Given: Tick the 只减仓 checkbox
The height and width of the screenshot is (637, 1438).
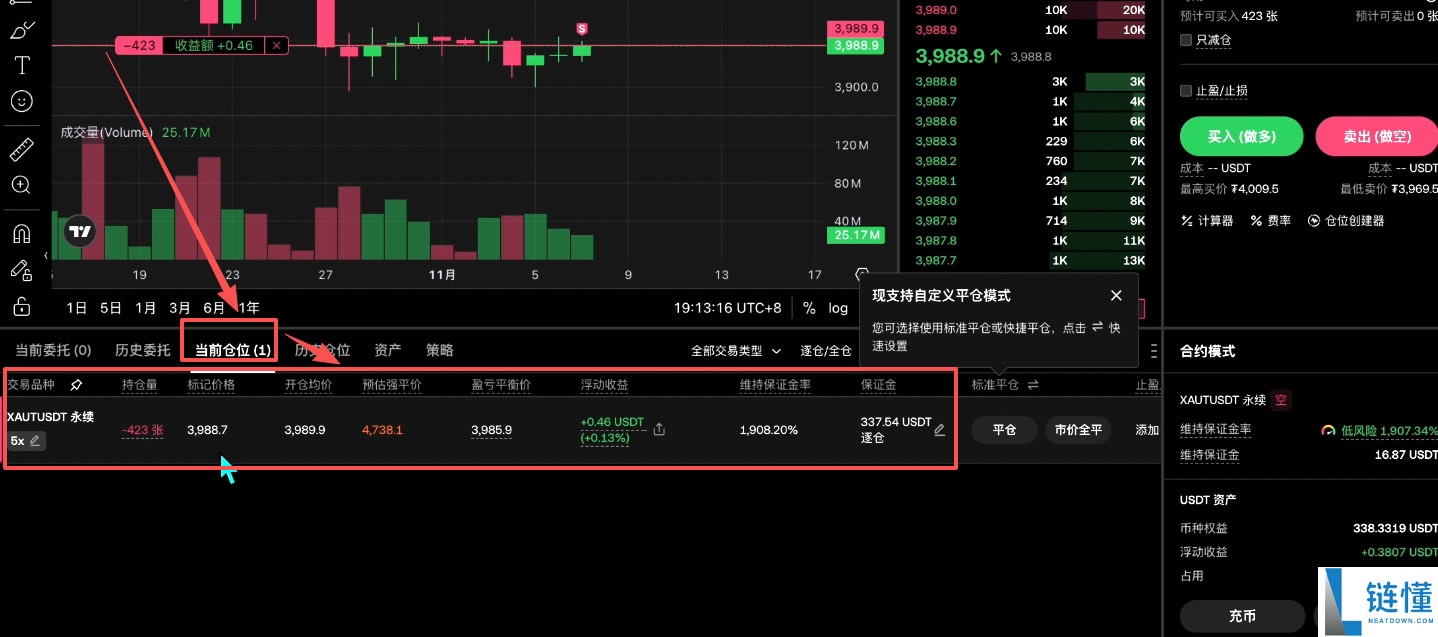Looking at the screenshot, I should [x=1188, y=40].
